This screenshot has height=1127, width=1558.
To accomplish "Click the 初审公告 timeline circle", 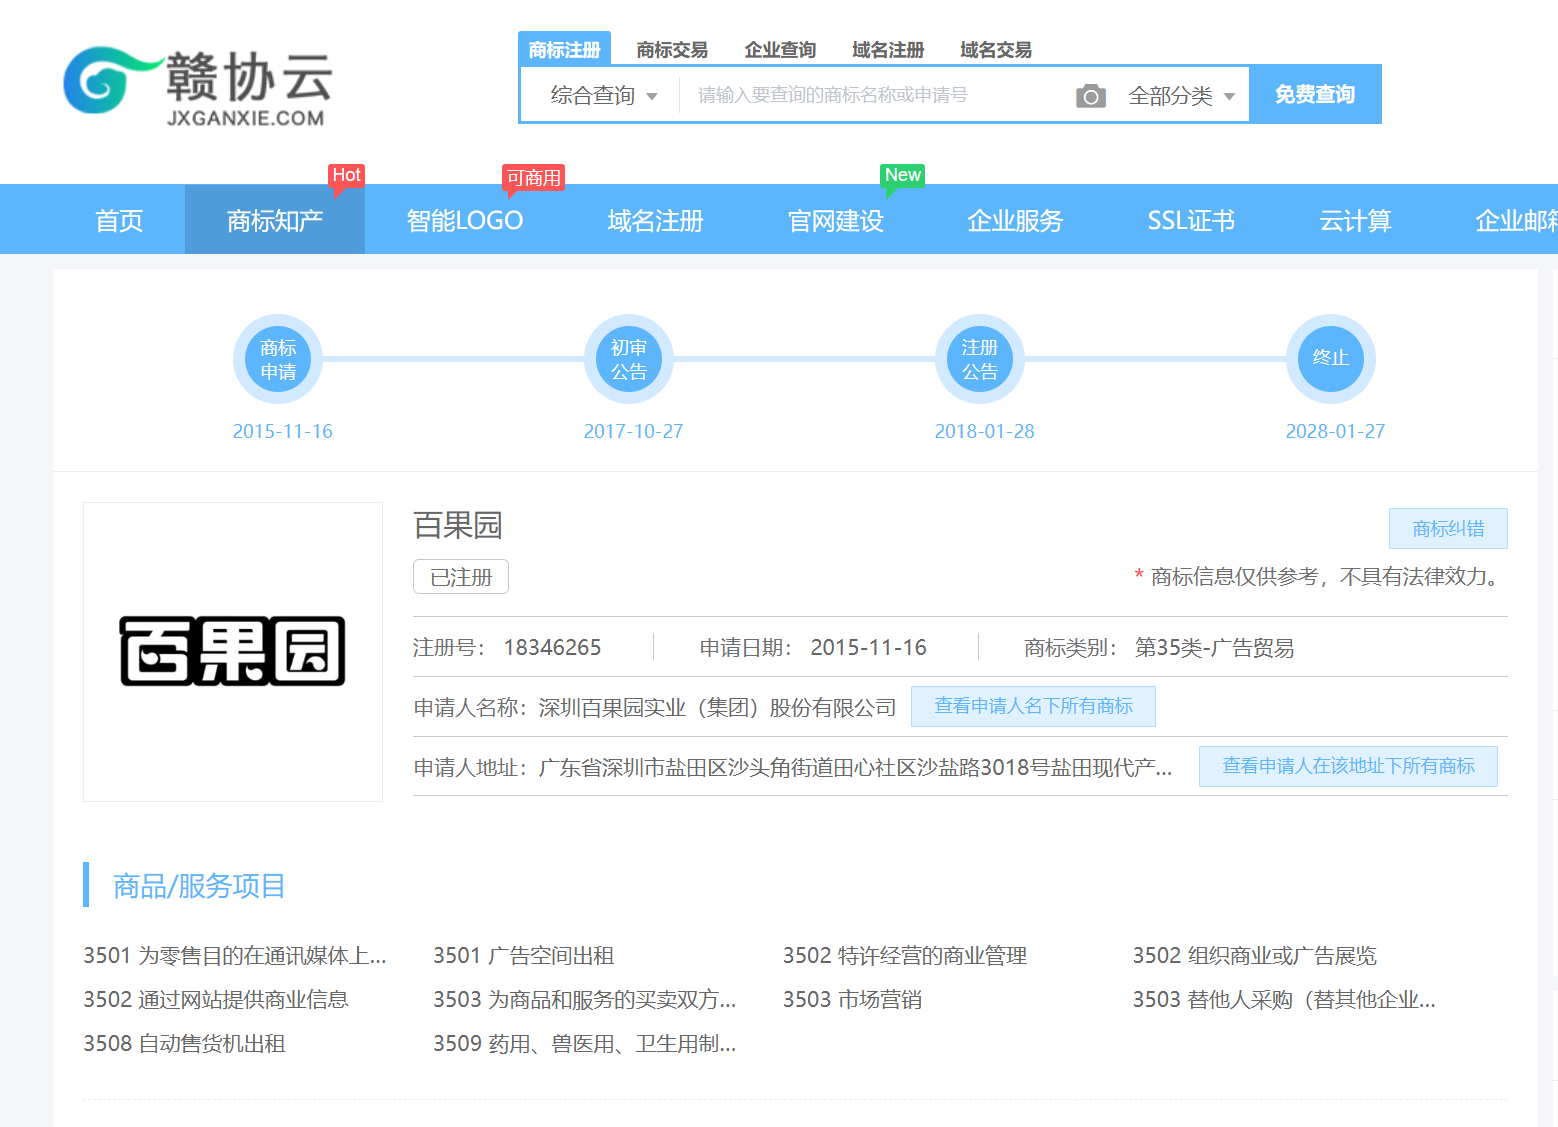I will click(629, 359).
